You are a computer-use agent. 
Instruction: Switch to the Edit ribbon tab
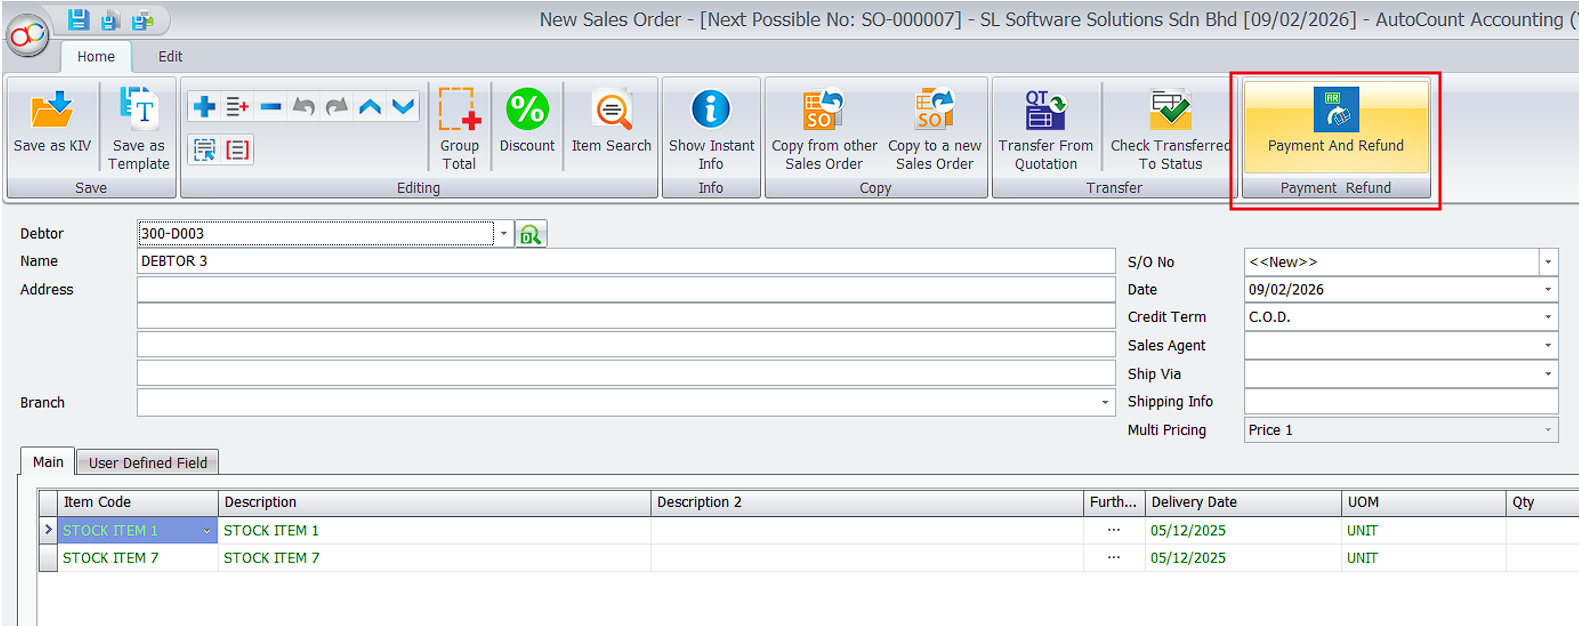point(170,57)
